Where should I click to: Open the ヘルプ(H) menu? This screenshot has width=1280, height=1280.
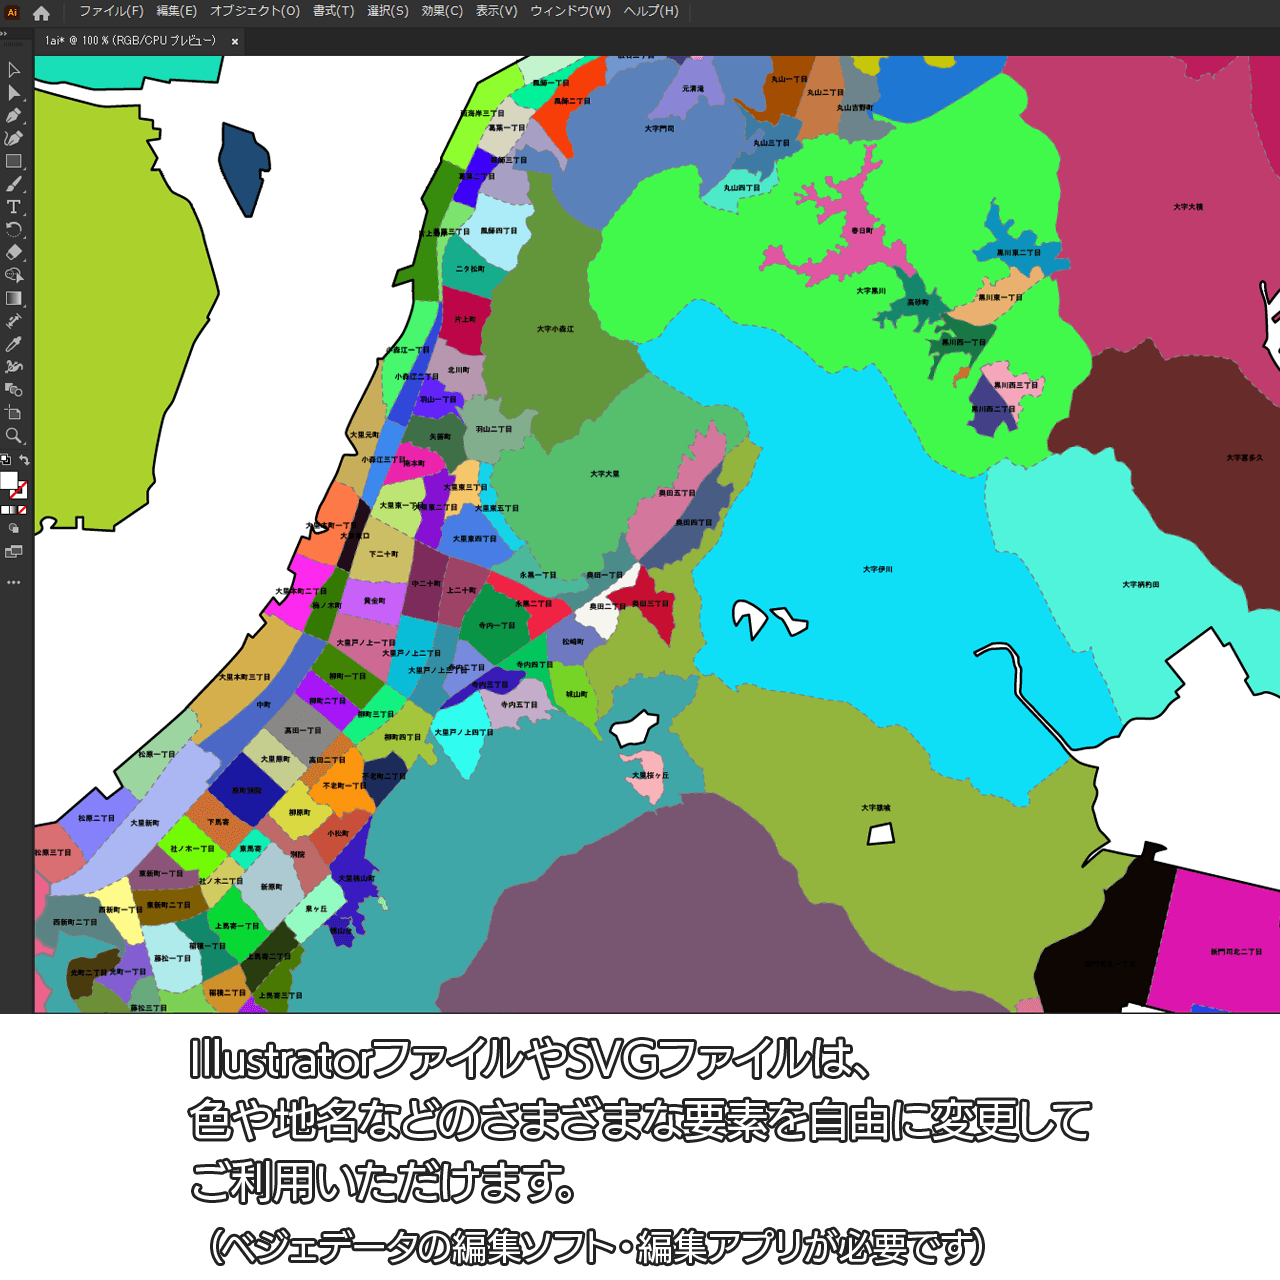point(651,11)
